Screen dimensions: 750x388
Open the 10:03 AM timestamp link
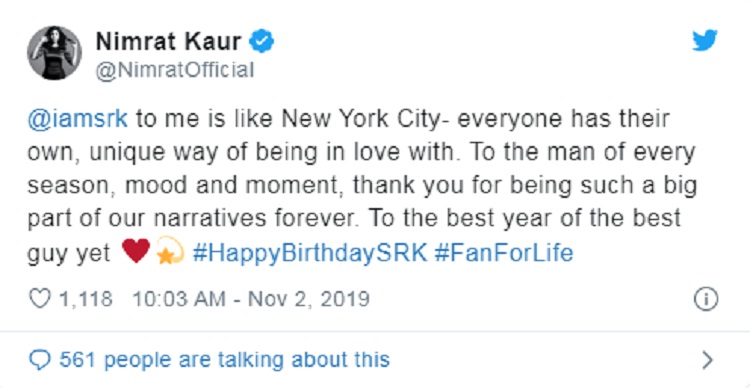179,299
